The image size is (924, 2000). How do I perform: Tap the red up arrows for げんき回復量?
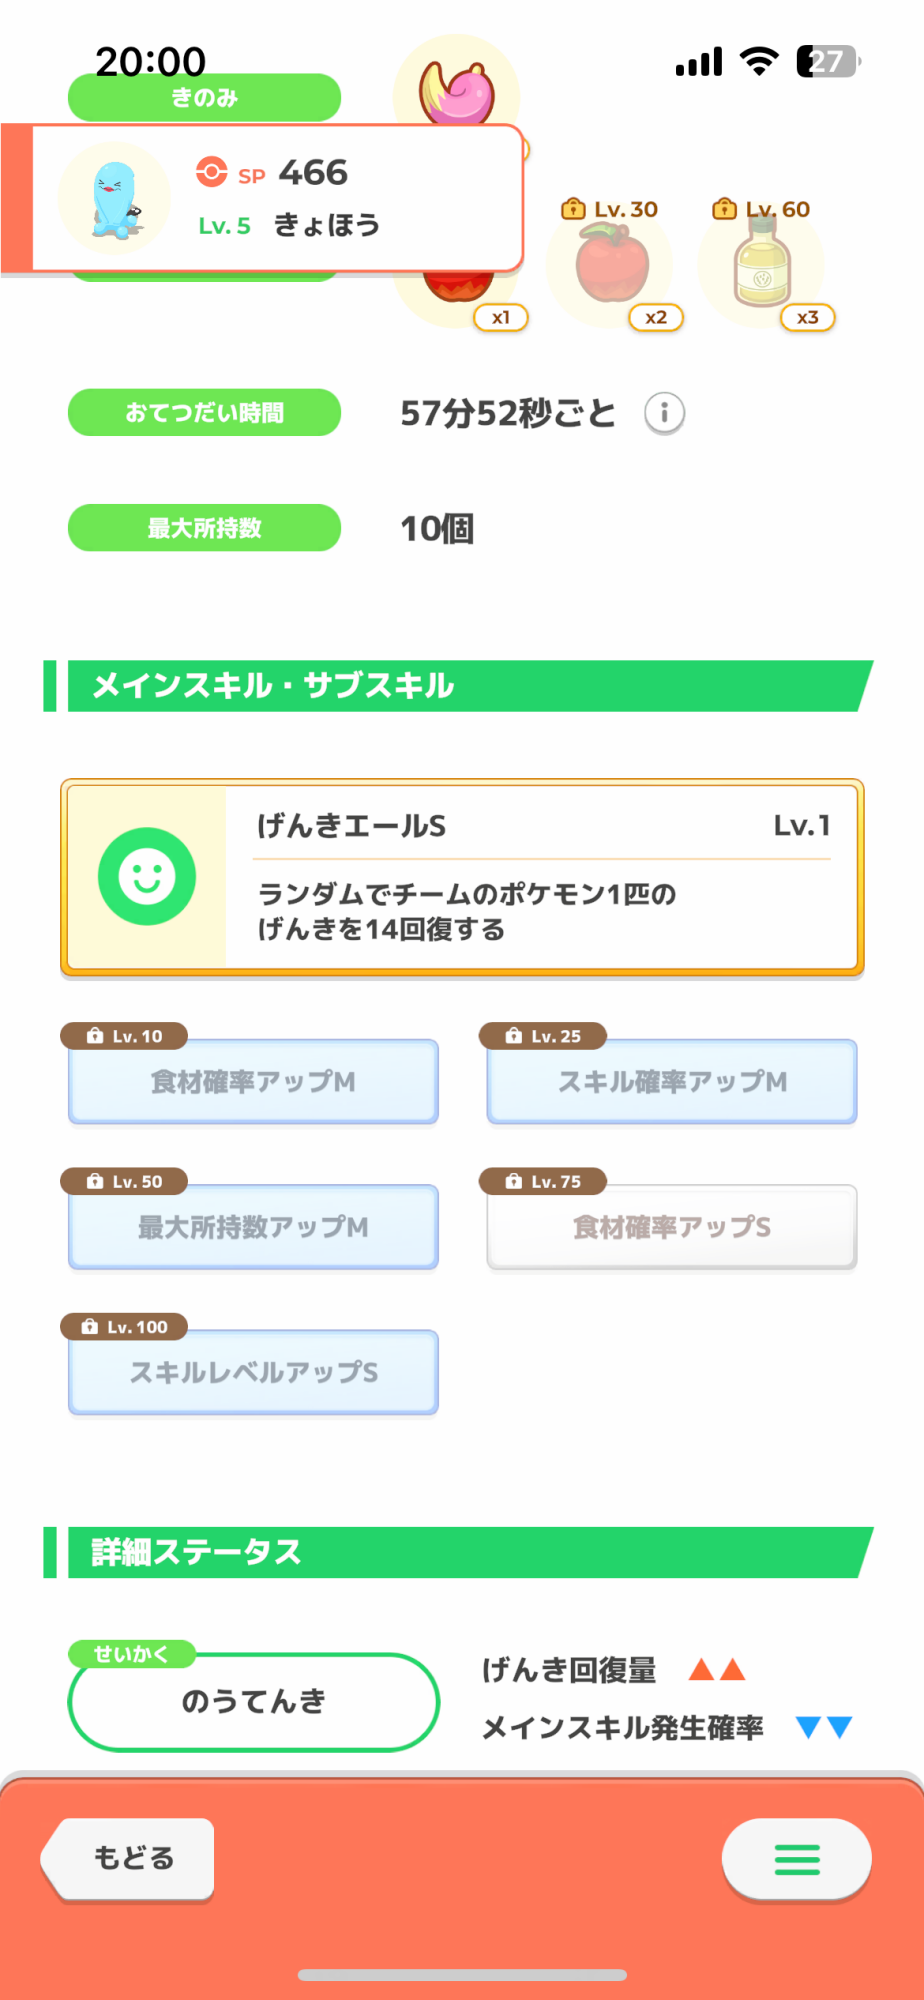point(717,1669)
